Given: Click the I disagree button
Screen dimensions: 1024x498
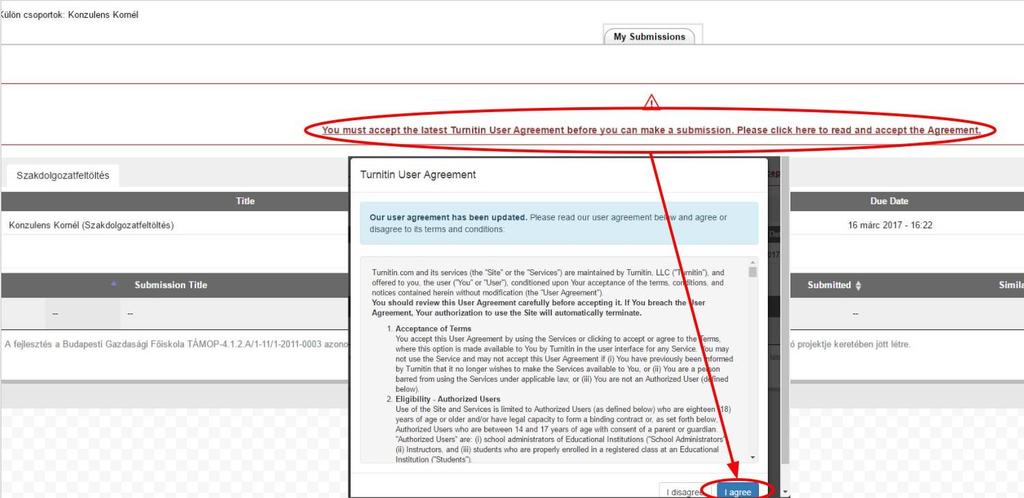Looking at the screenshot, I should point(685,491).
